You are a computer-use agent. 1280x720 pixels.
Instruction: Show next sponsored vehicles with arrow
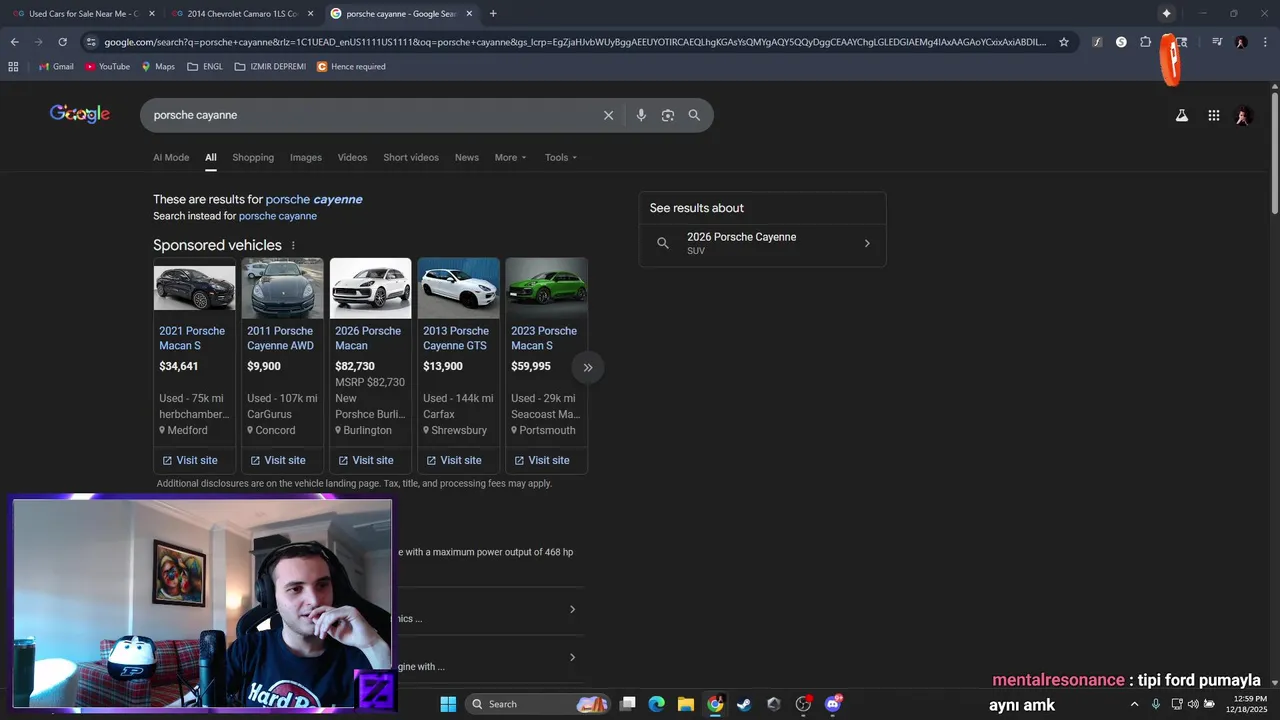[588, 367]
